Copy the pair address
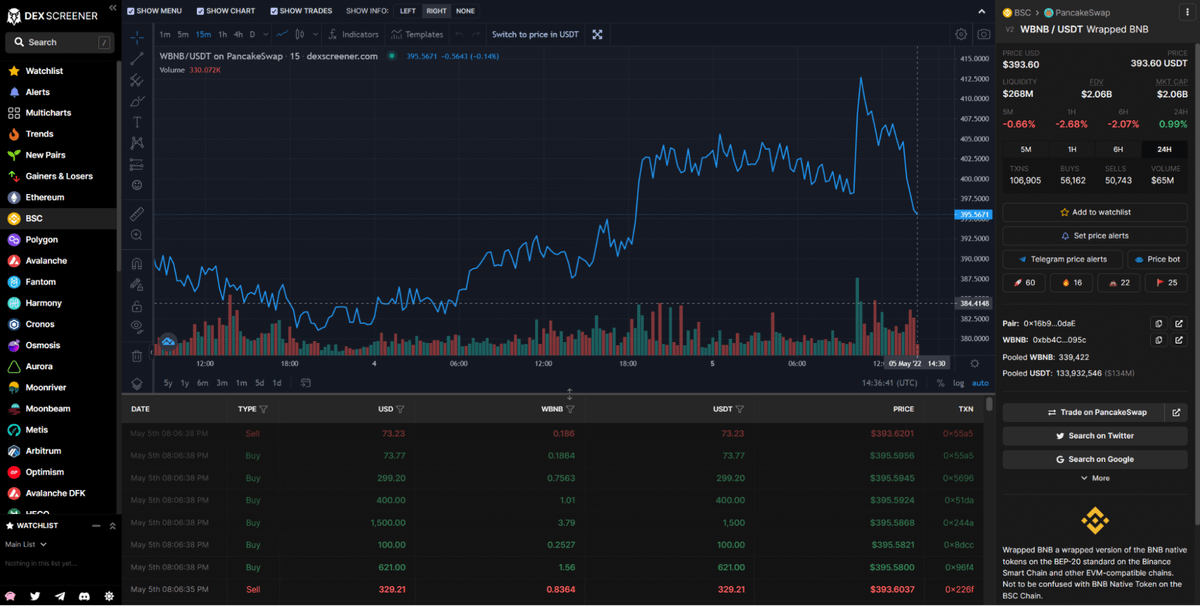 point(1158,324)
